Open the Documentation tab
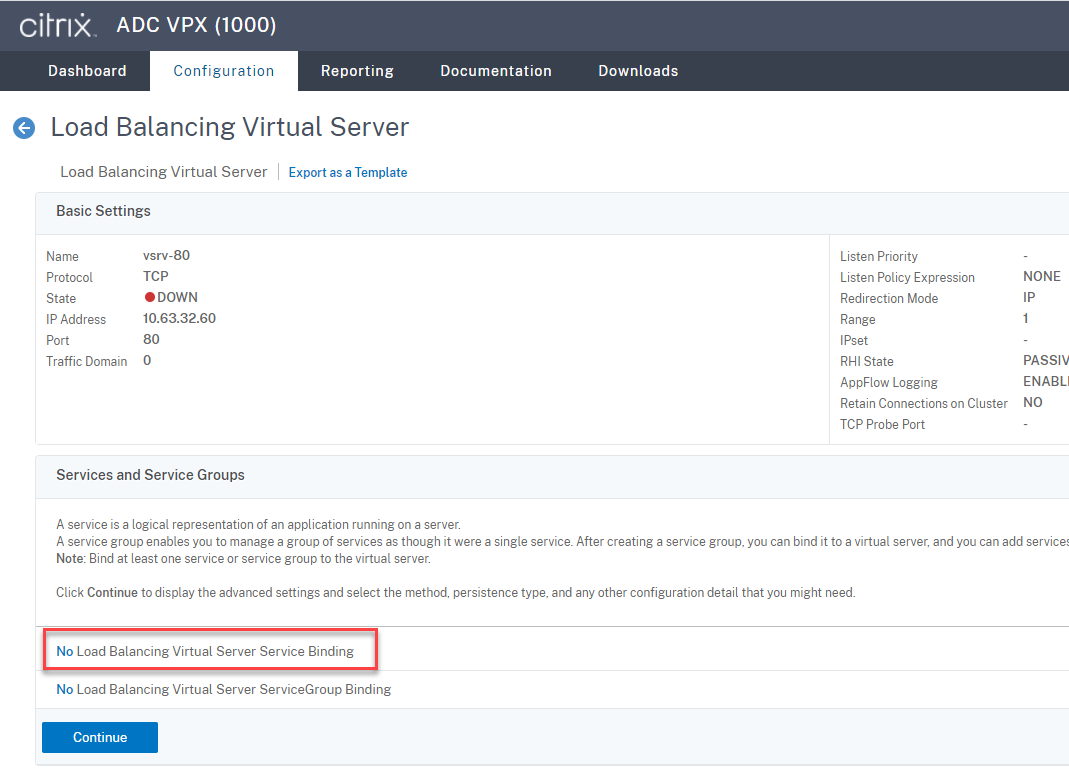 point(496,70)
